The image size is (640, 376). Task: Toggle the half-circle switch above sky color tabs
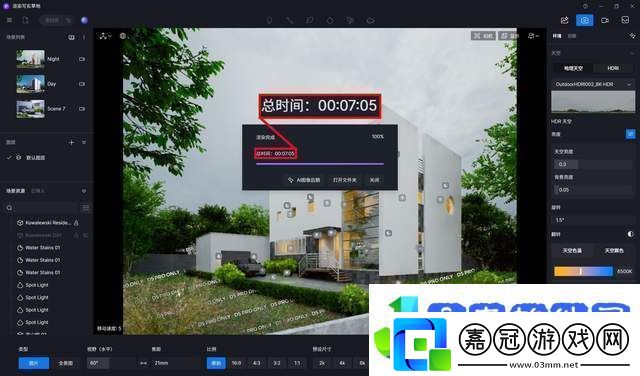[631, 234]
